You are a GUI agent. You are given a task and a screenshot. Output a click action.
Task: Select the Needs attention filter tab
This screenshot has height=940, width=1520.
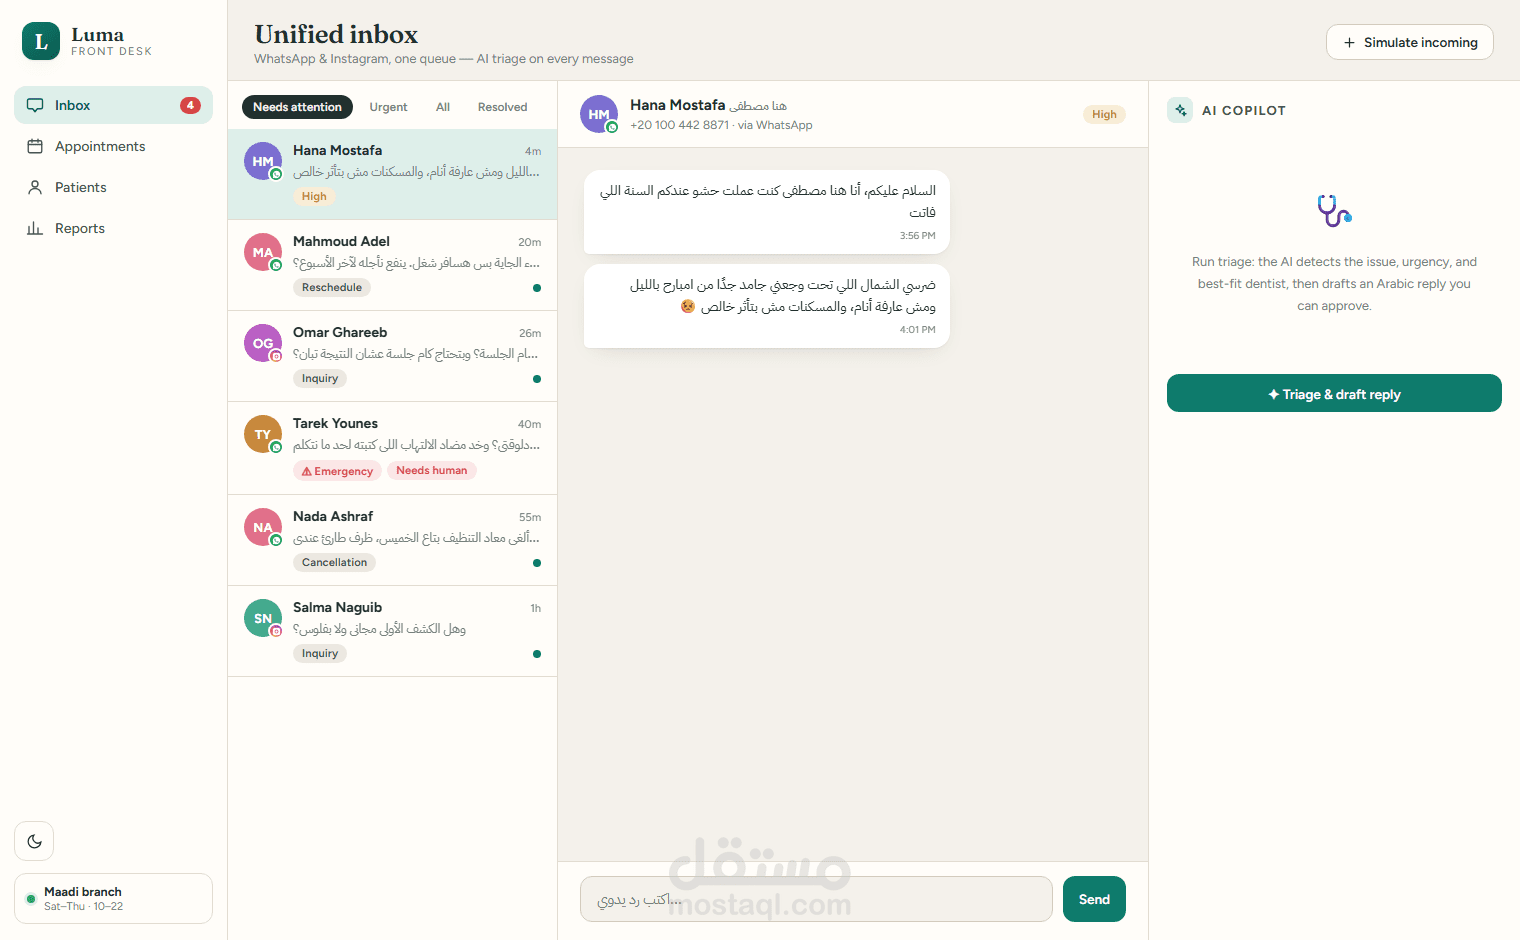[297, 107]
